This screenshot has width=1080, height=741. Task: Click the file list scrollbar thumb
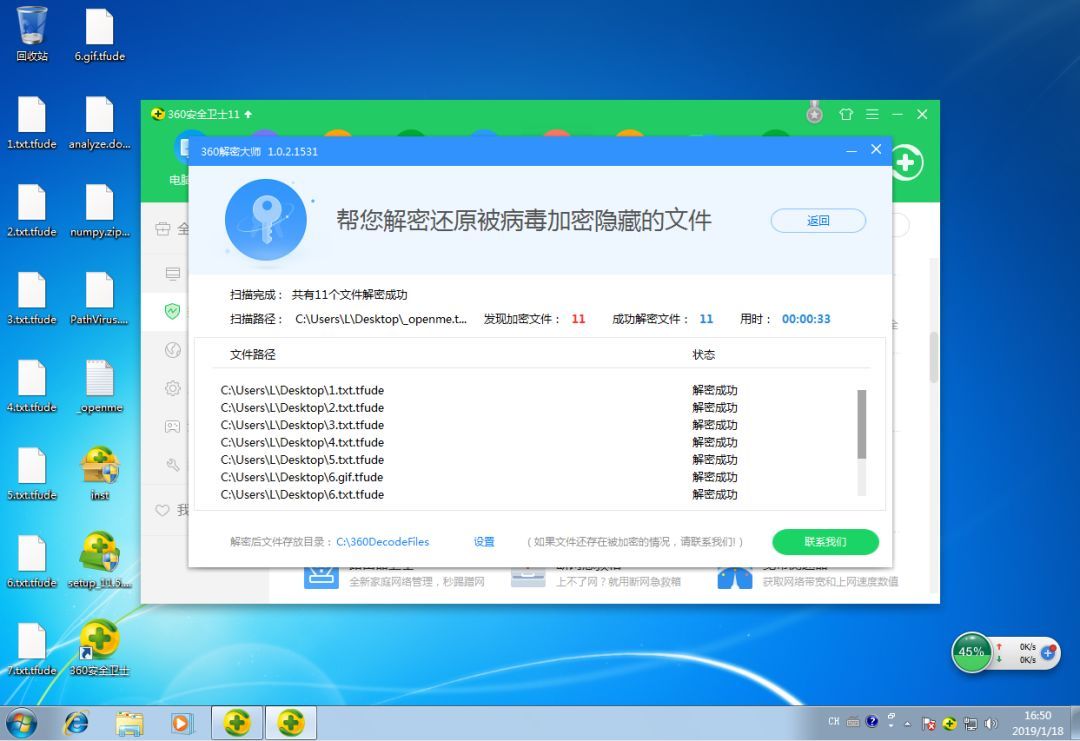tap(861, 424)
